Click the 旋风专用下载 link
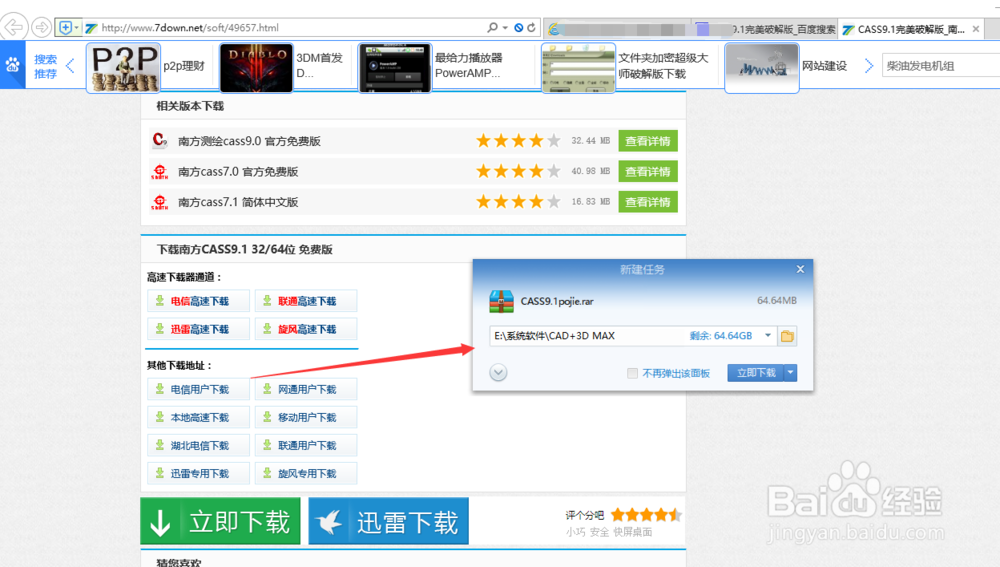The width and height of the screenshot is (1000, 567). (306, 473)
